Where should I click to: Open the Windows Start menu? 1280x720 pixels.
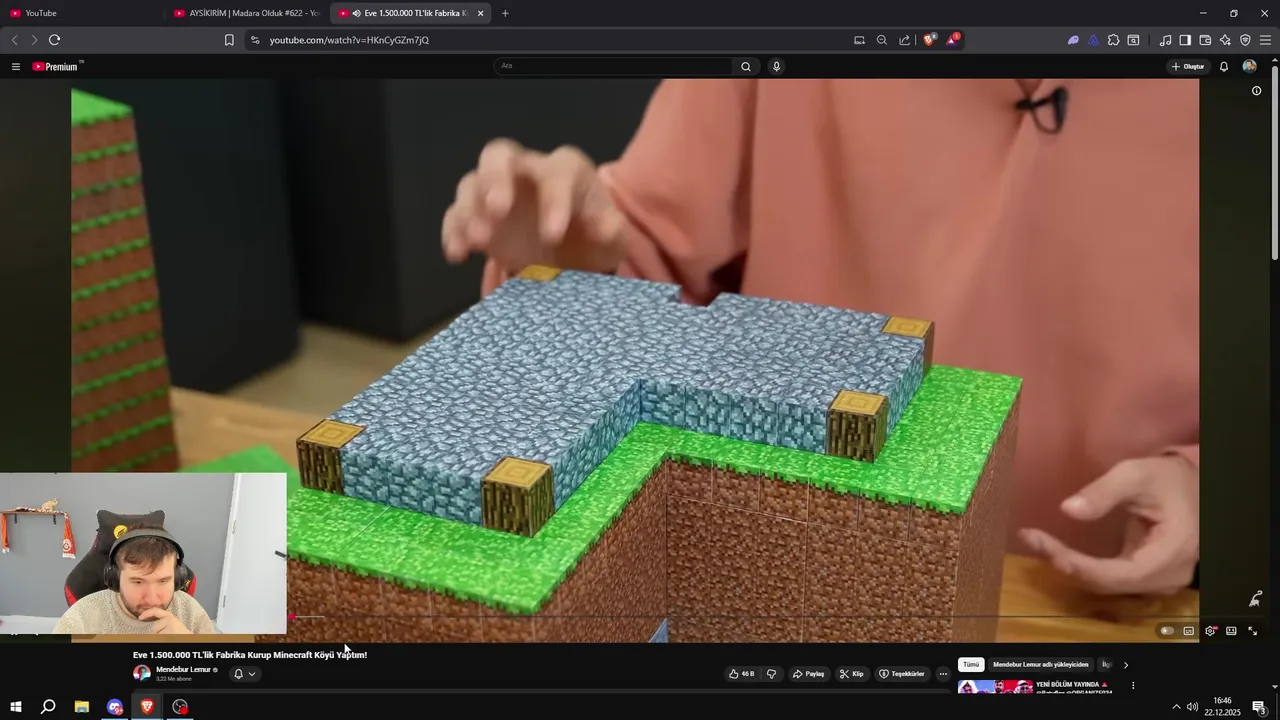pos(16,707)
